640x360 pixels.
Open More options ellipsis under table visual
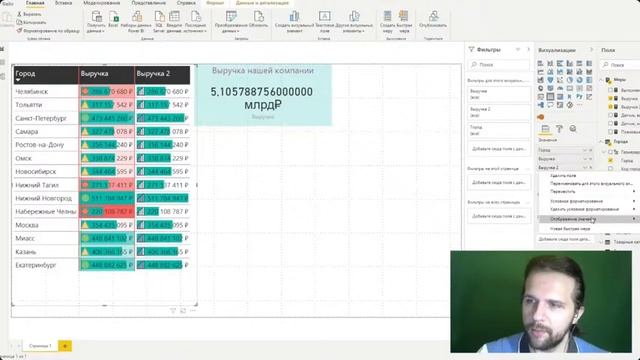(x=193, y=311)
